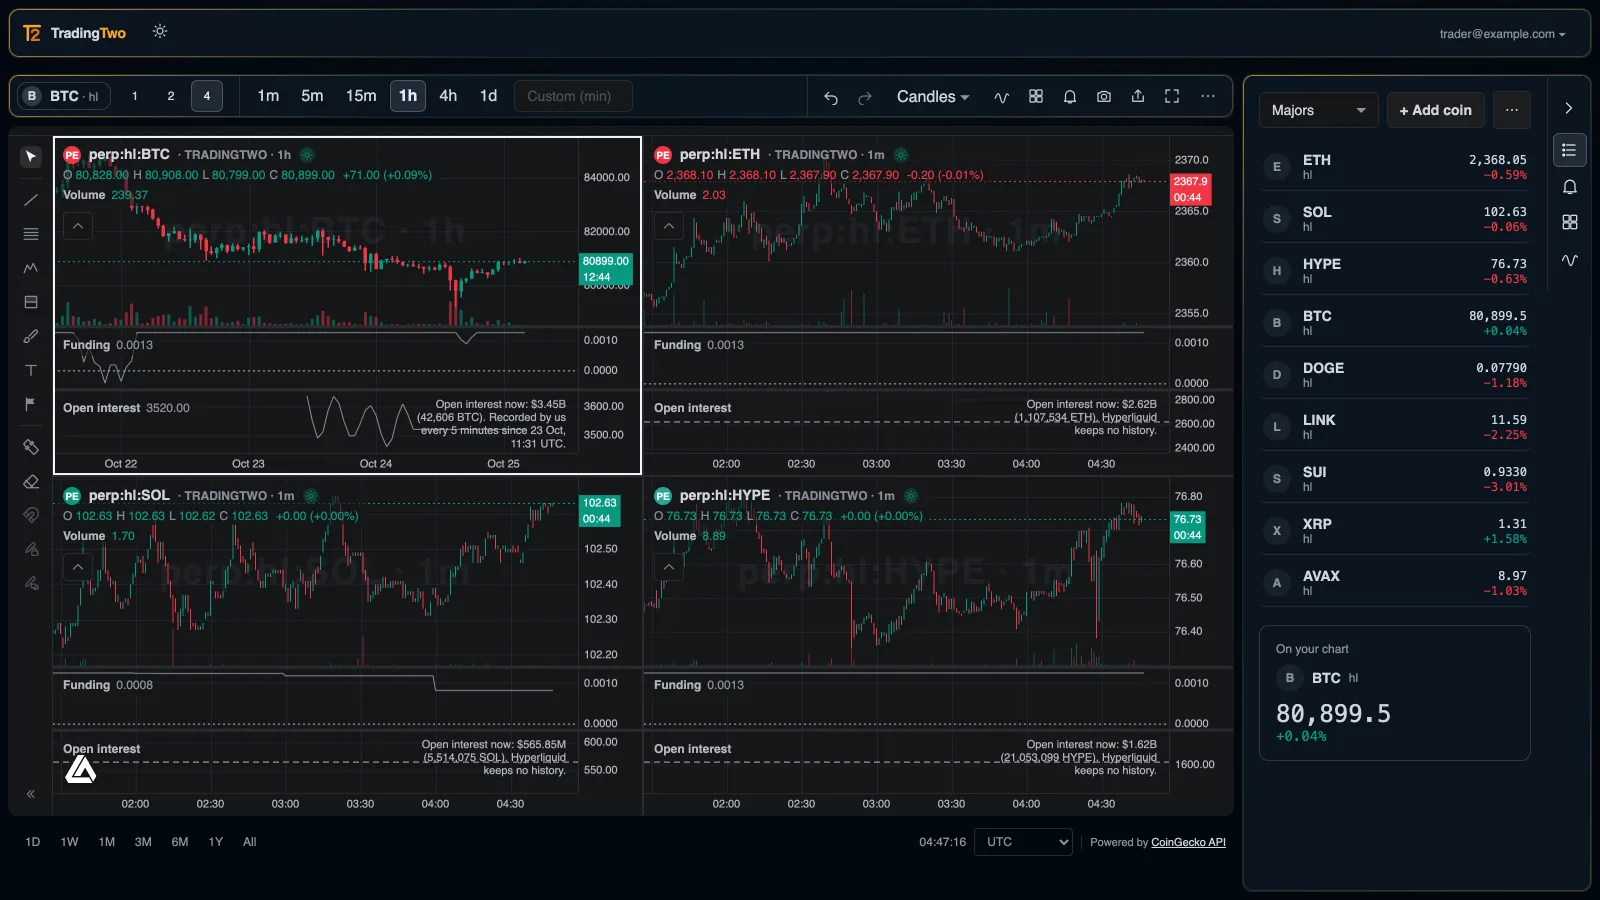The height and width of the screenshot is (900, 1600).
Task: Switch to the 4h timeframe
Action: coord(448,96)
